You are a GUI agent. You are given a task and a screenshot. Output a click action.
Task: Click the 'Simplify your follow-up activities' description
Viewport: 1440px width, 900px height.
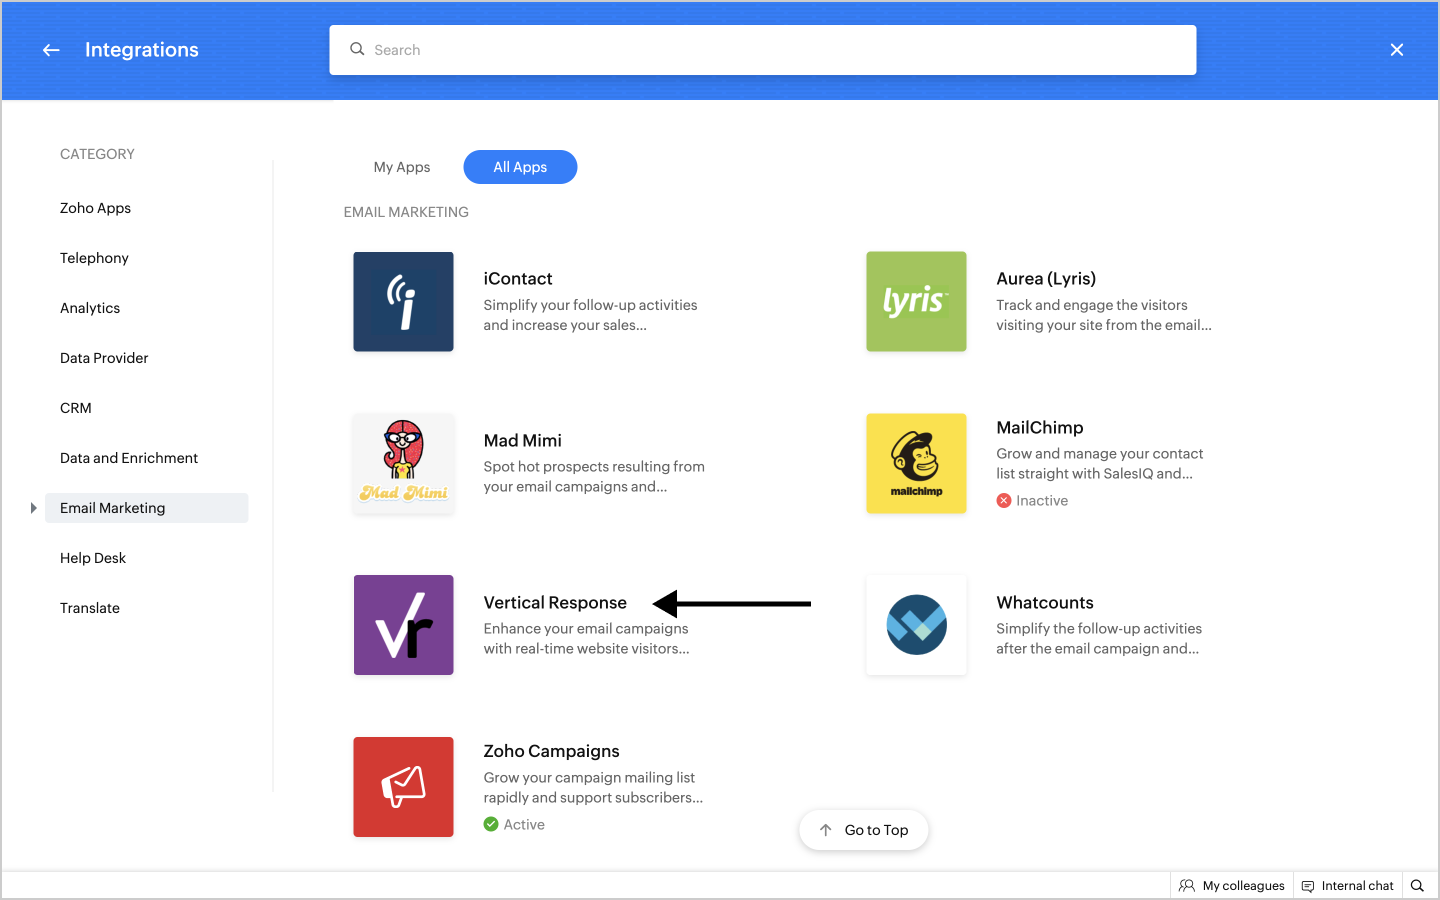(591, 315)
